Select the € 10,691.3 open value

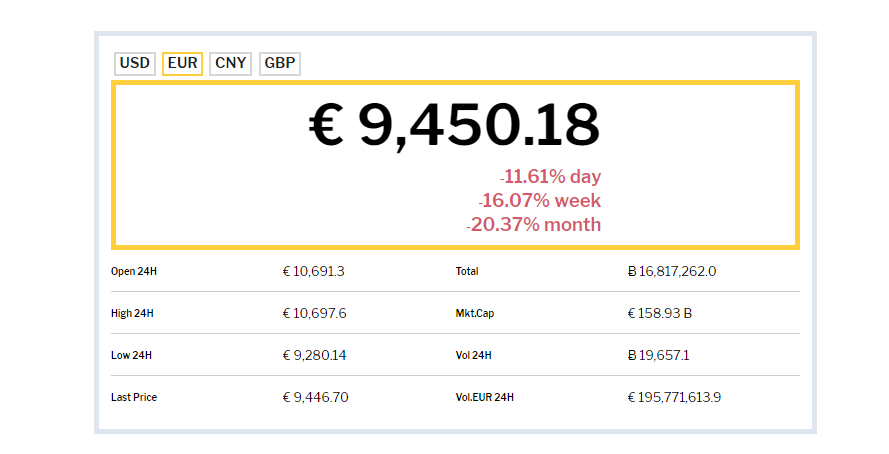pos(314,271)
